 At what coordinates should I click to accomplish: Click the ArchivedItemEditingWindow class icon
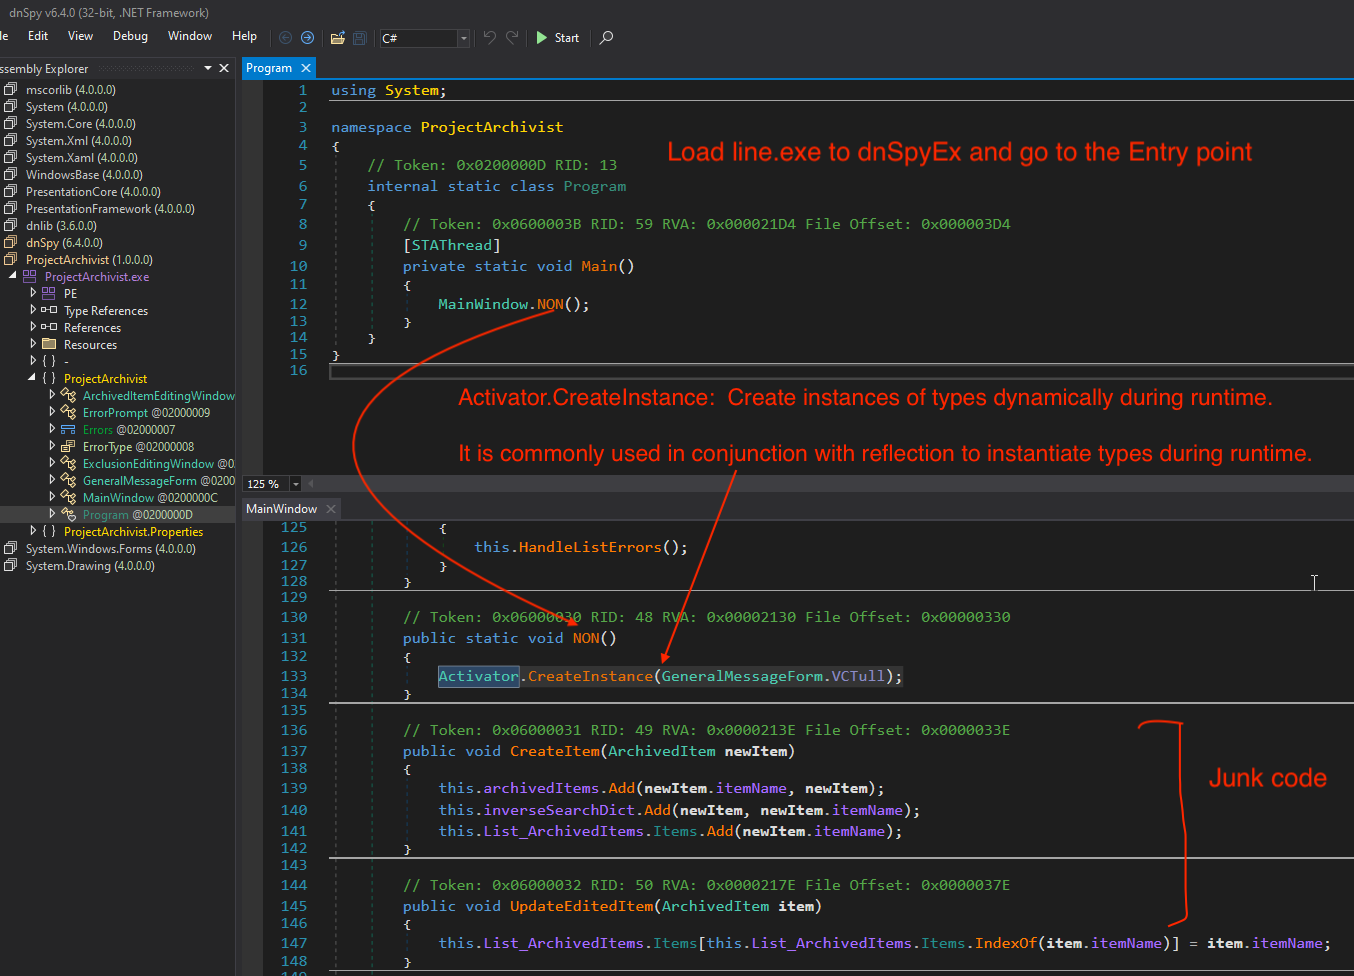pos(68,395)
